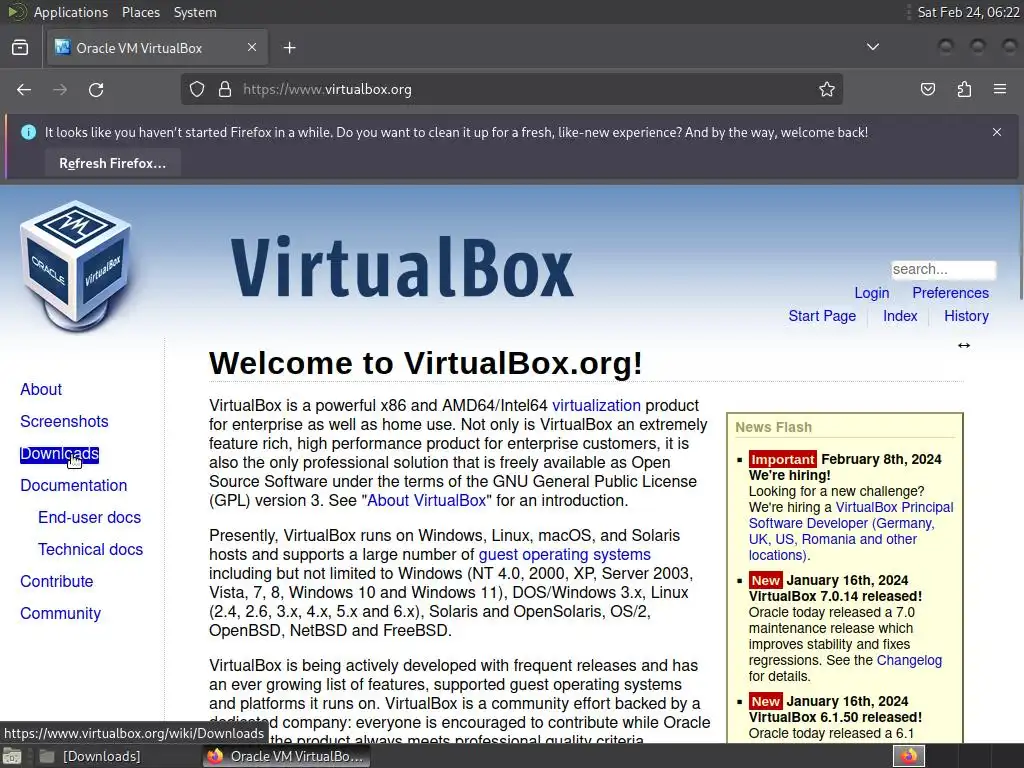Reload the page with the refresh icon
Image resolution: width=1024 pixels, height=768 pixels.
tap(96, 89)
